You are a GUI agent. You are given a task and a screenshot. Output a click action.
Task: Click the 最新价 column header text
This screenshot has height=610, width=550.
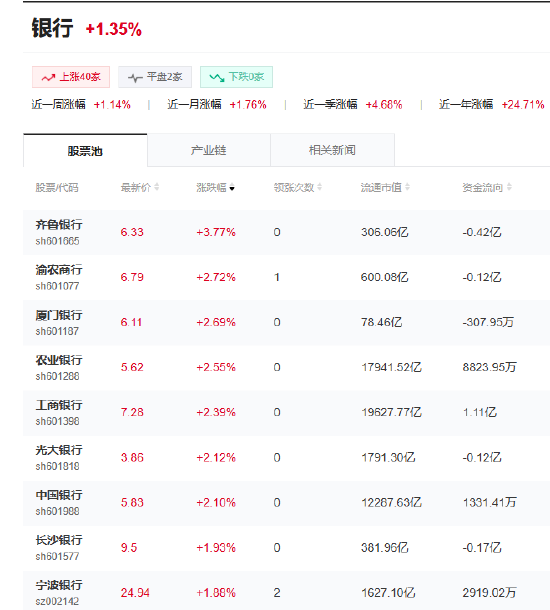135,188
